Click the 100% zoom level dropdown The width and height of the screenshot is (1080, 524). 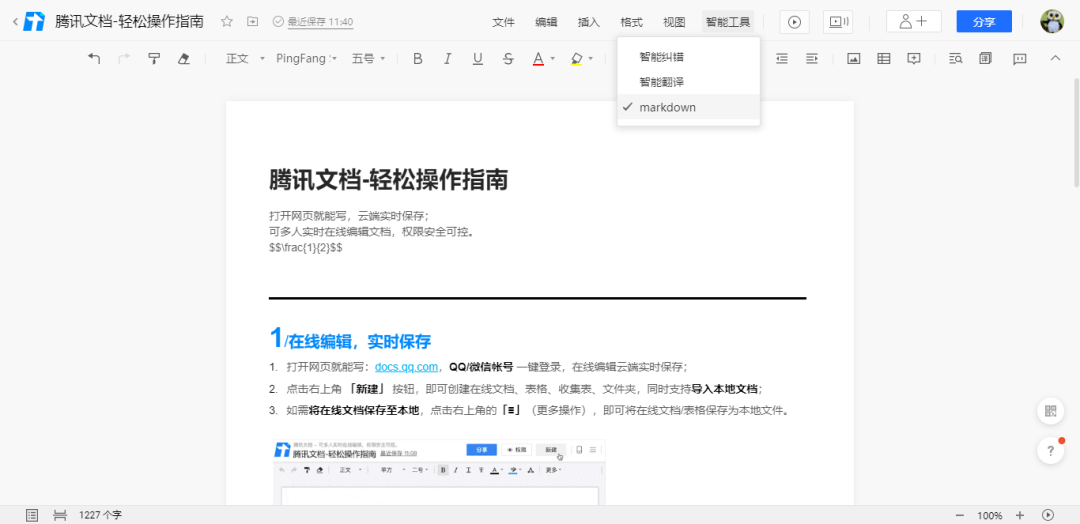click(x=990, y=515)
